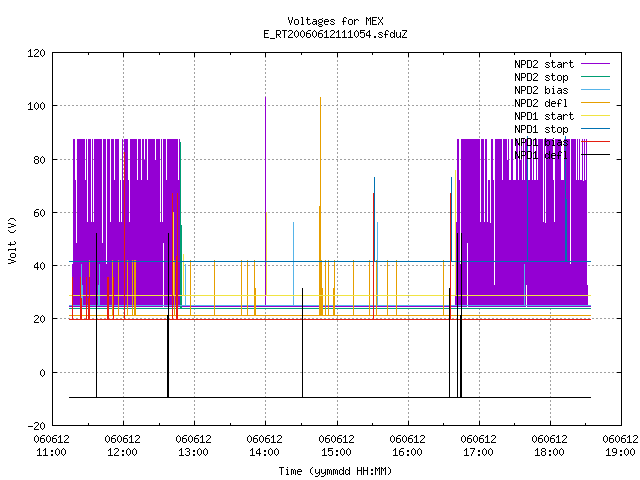Click the purple NPD2 start legend line

596,64
